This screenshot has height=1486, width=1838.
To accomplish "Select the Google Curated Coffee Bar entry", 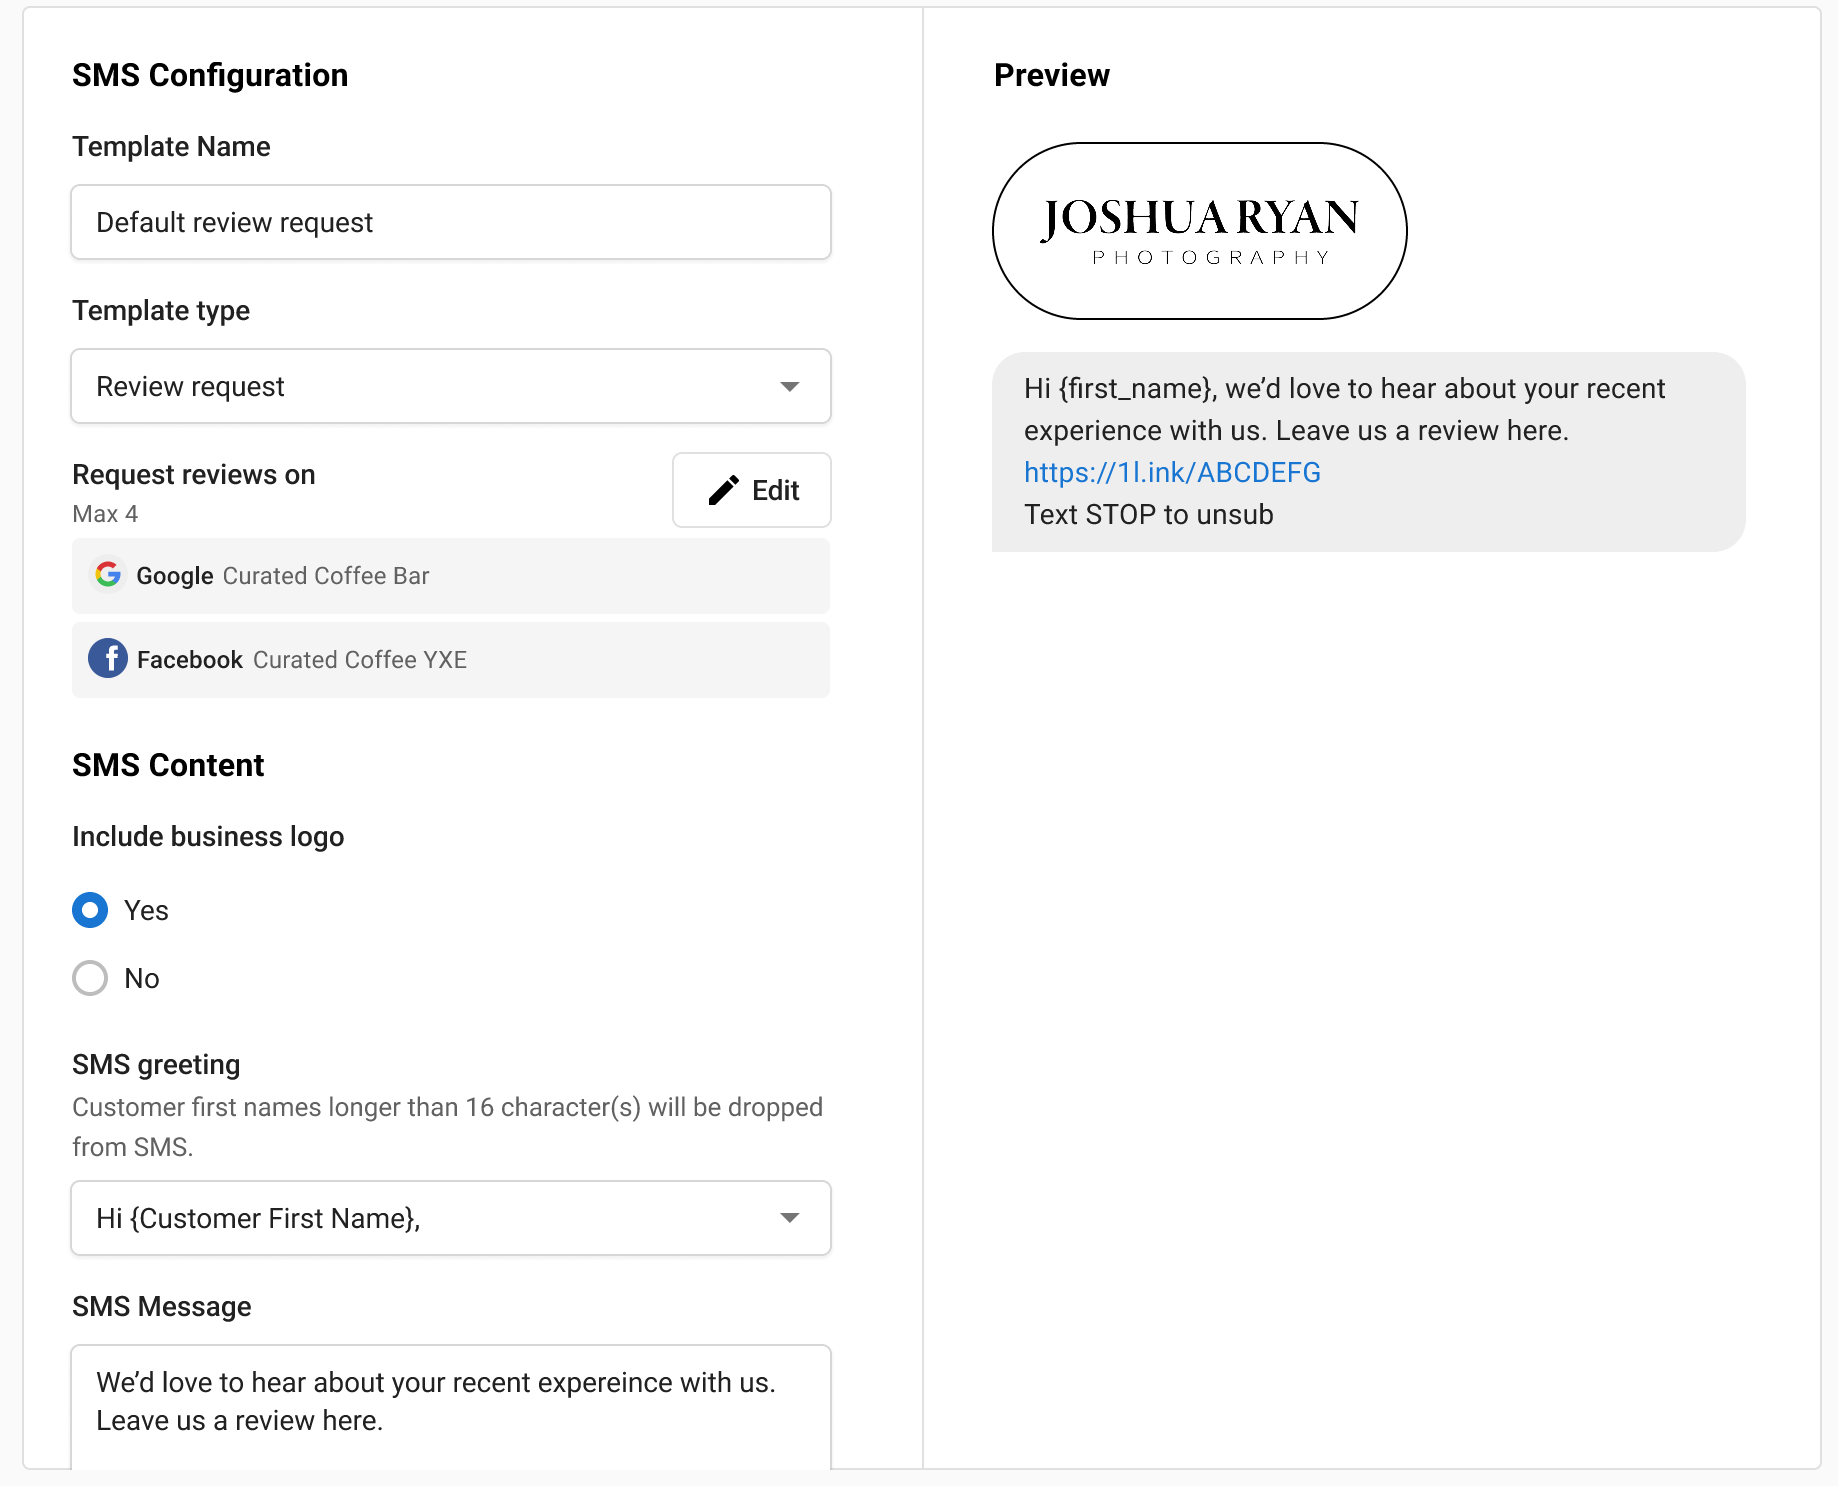I will [x=450, y=575].
